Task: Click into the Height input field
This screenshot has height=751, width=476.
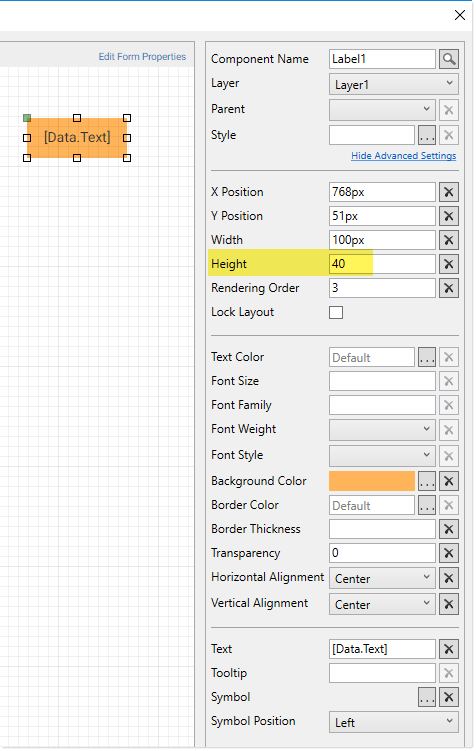Action: pos(382,264)
